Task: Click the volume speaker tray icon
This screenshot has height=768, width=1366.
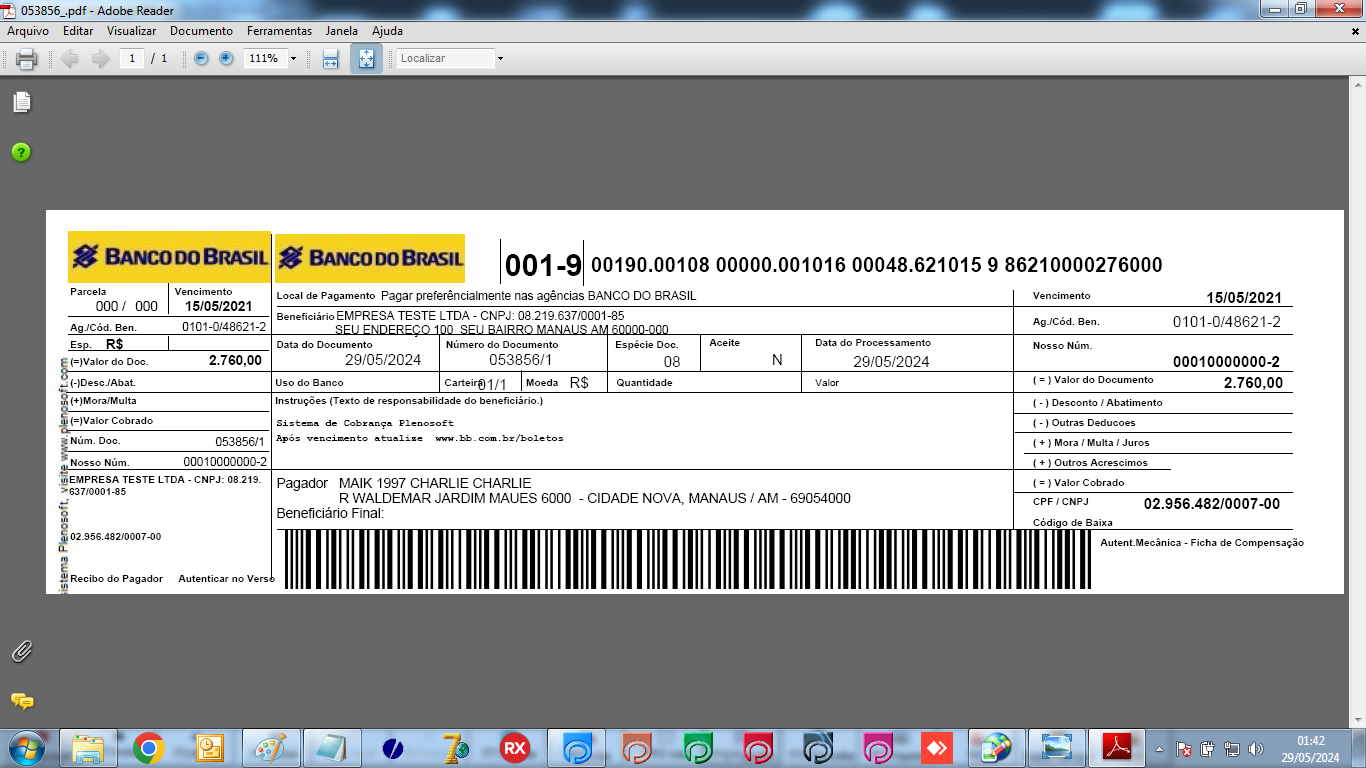Action: coord(1257,749)
